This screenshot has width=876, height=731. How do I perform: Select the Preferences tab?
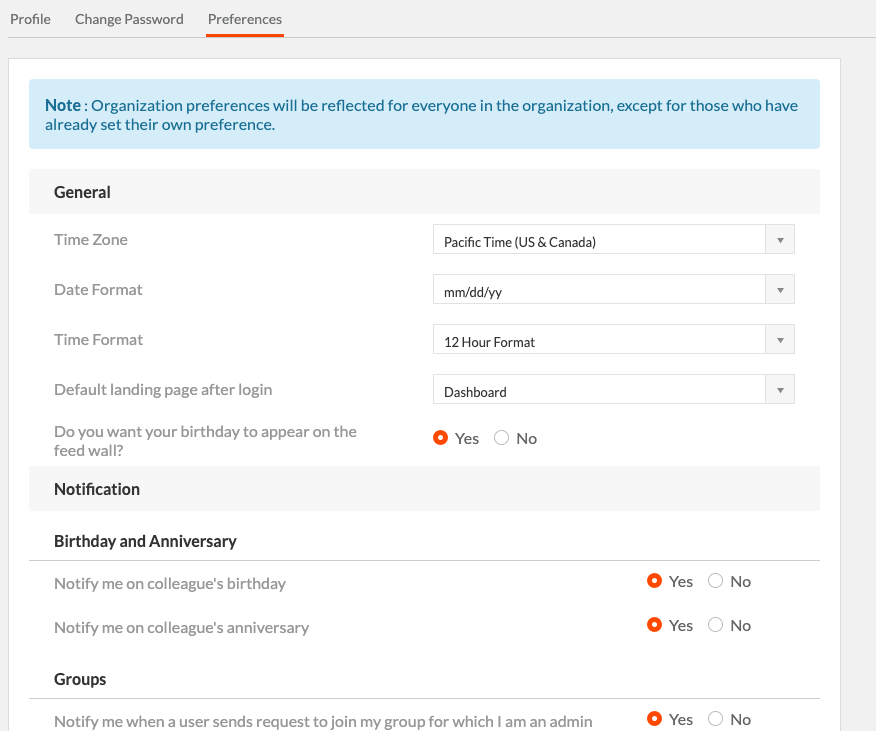click(x=245, y=19)
